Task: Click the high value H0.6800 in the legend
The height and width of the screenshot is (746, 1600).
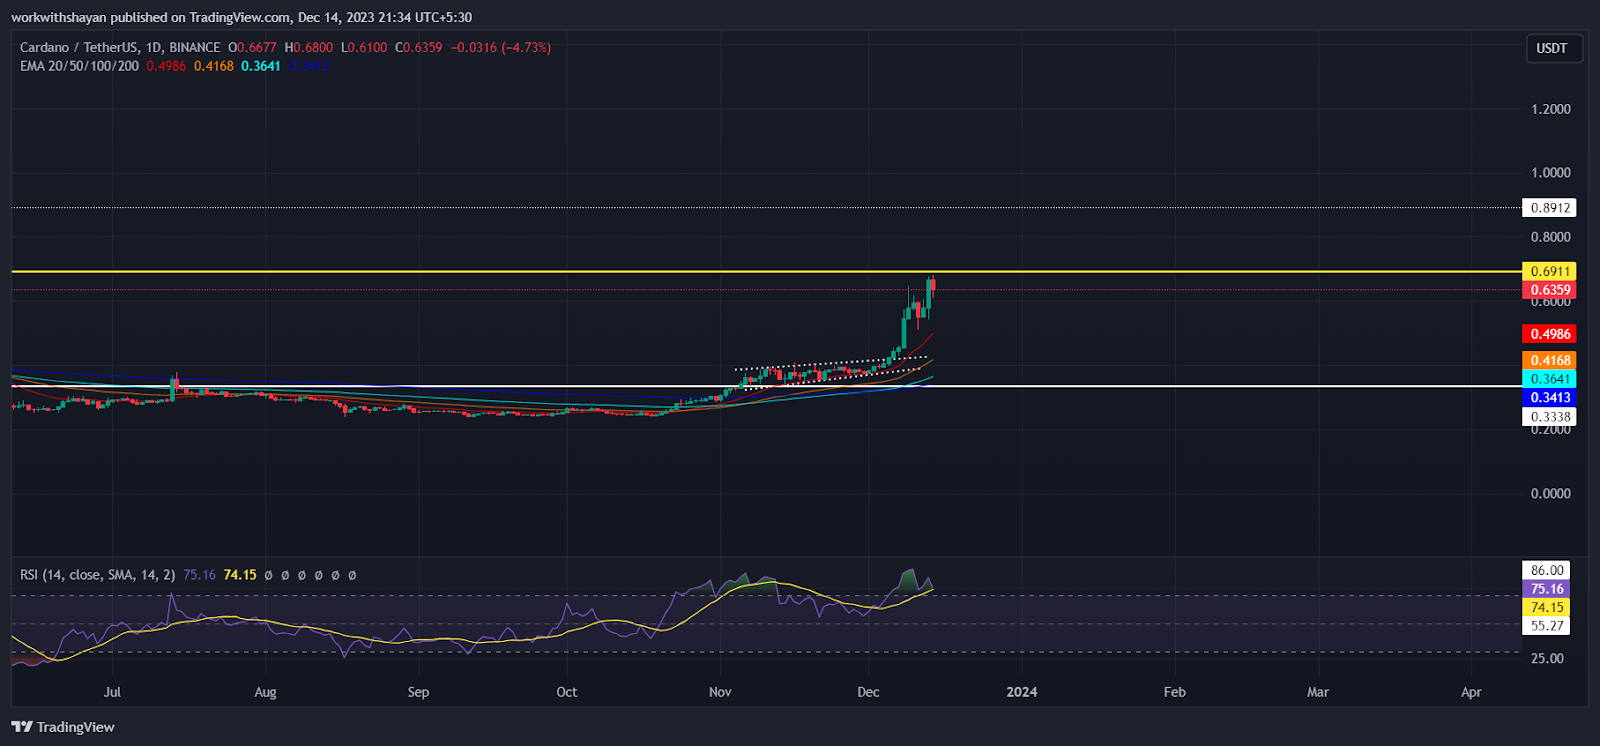Action: 309,47
